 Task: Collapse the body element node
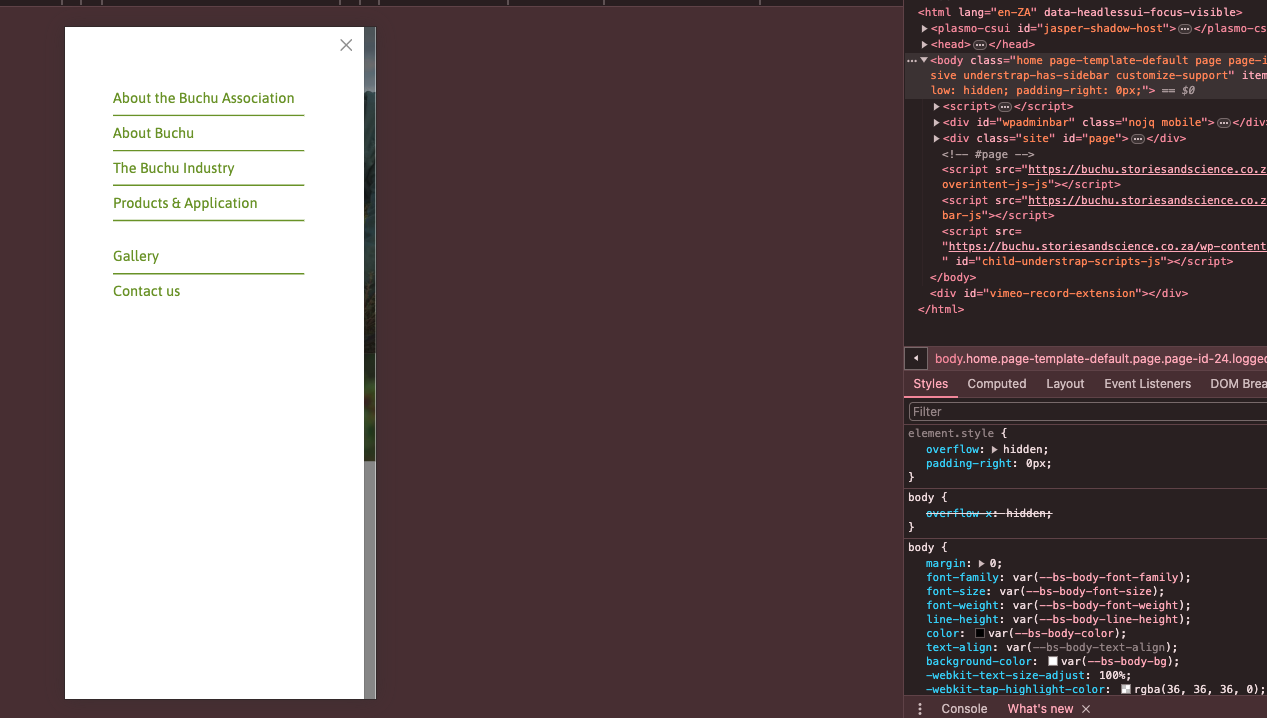click(924, 60)
